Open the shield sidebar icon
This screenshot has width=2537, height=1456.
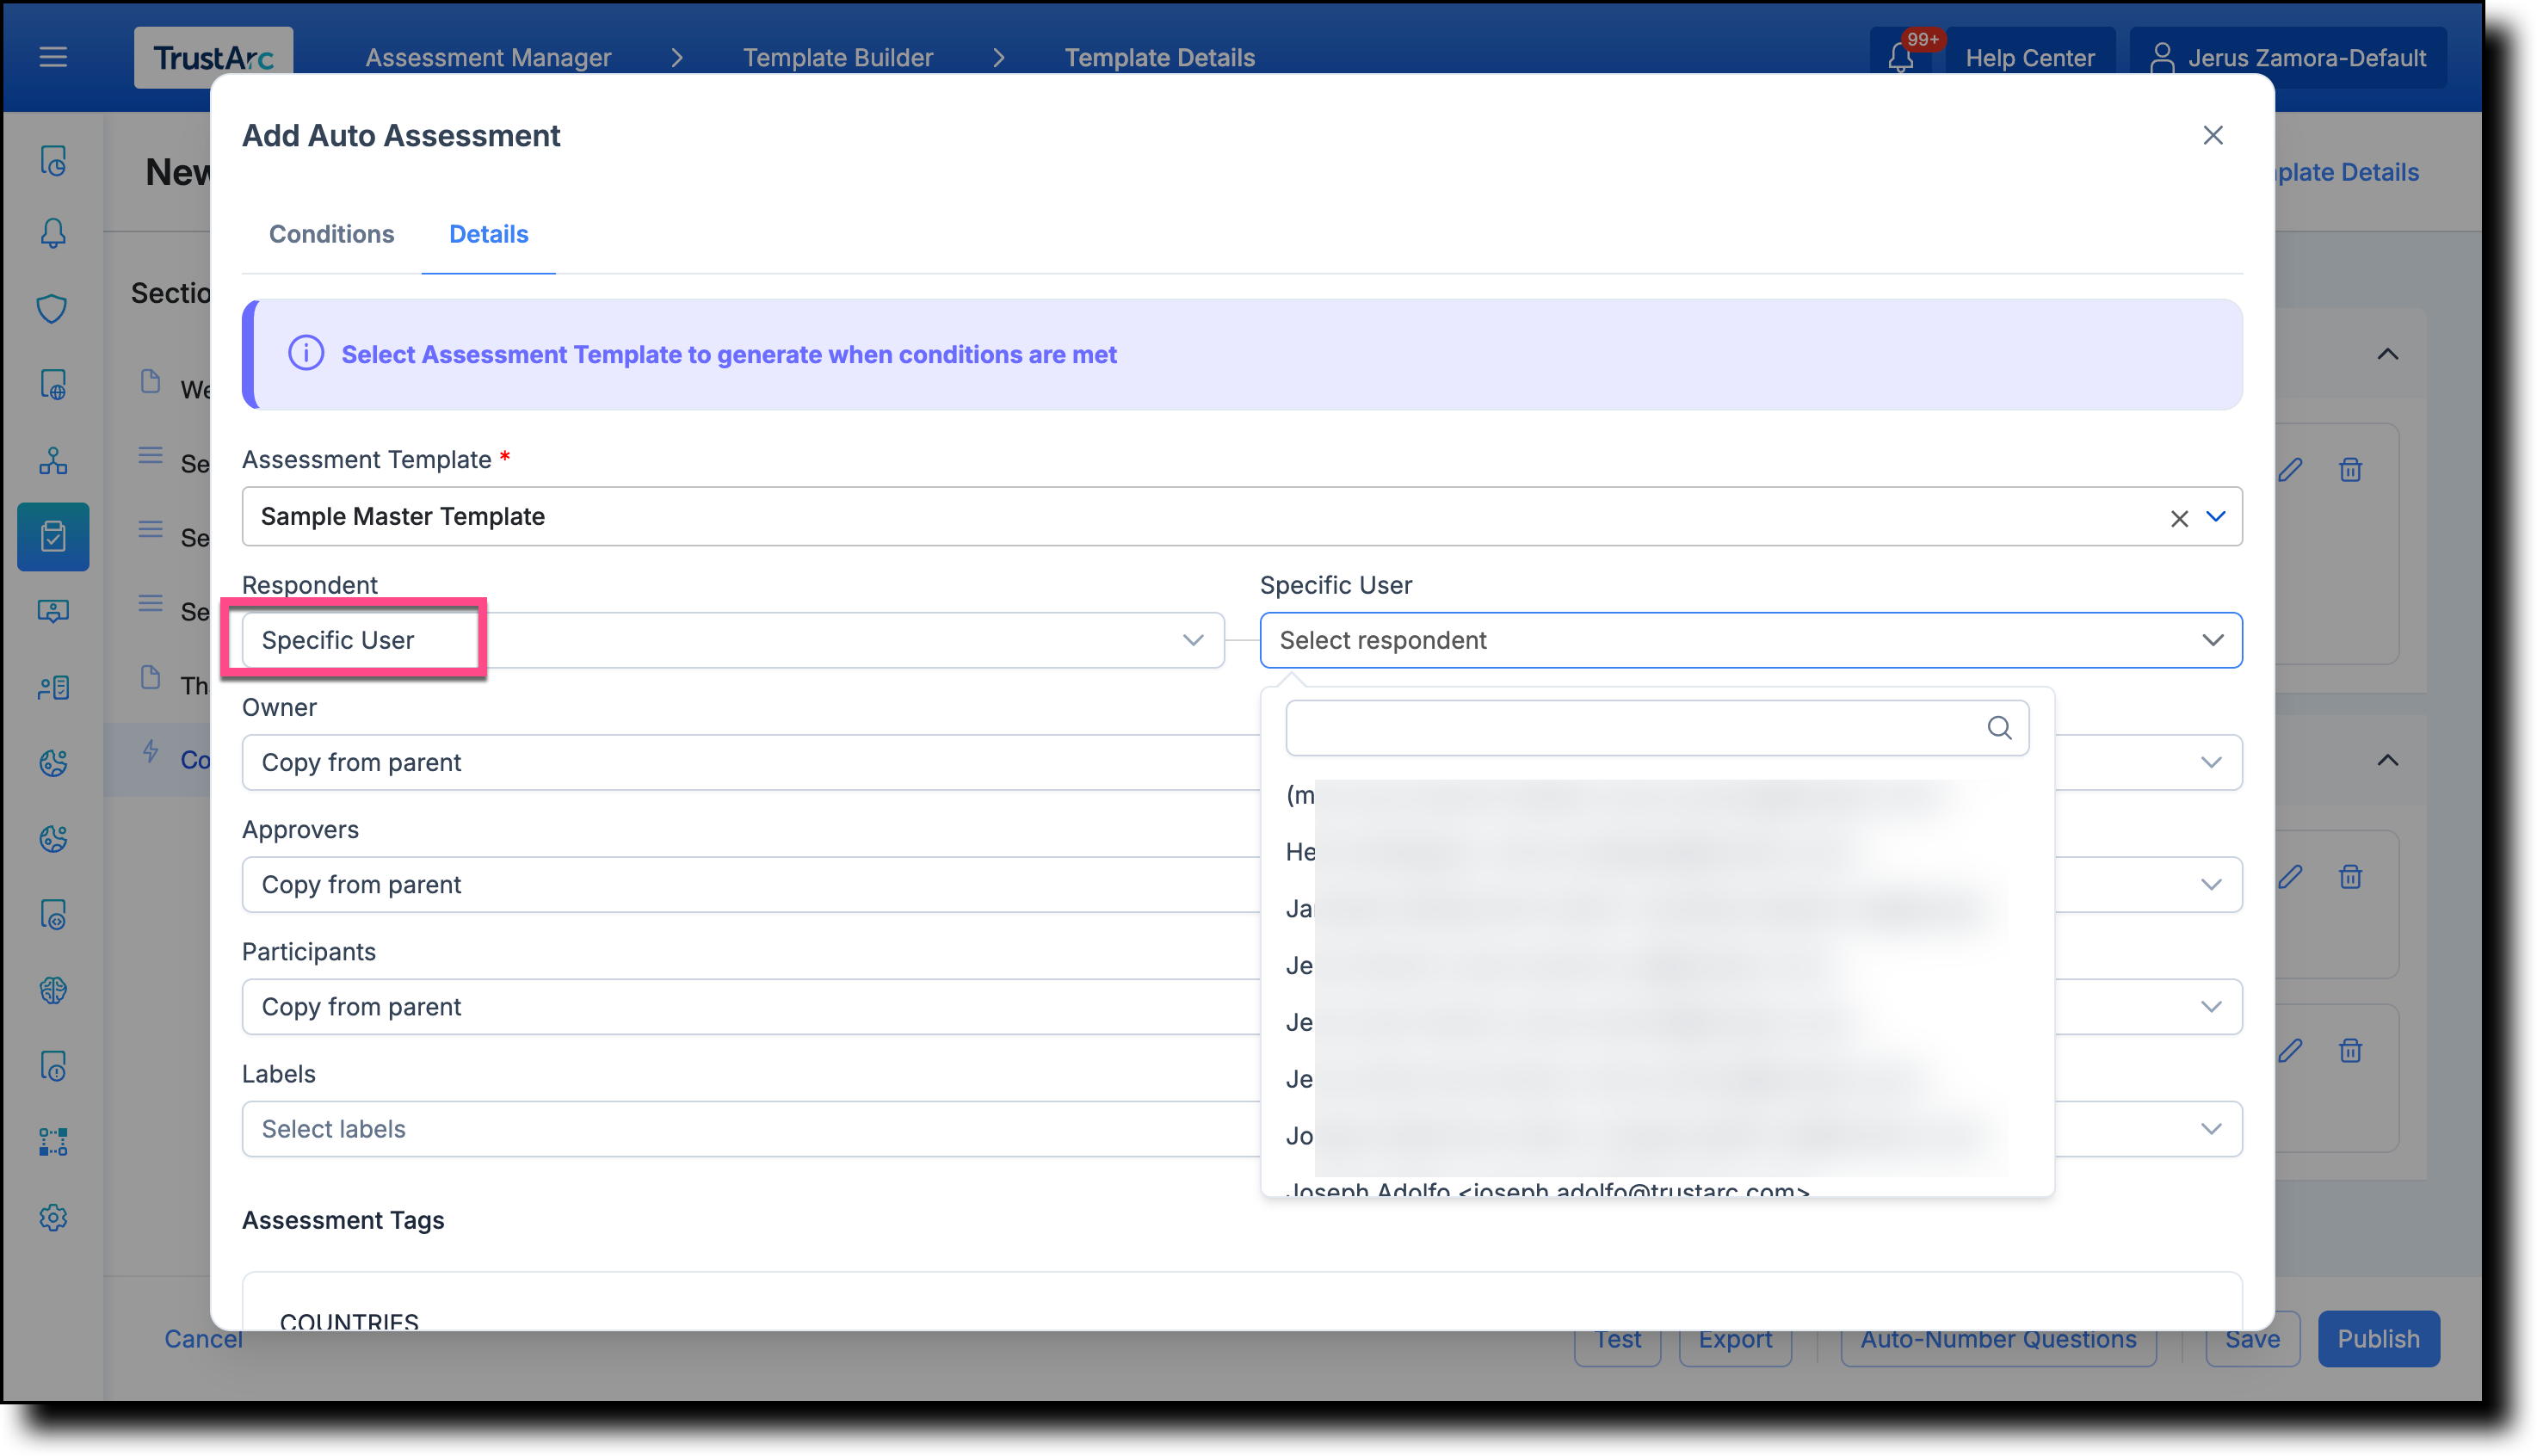pos(53,309)
